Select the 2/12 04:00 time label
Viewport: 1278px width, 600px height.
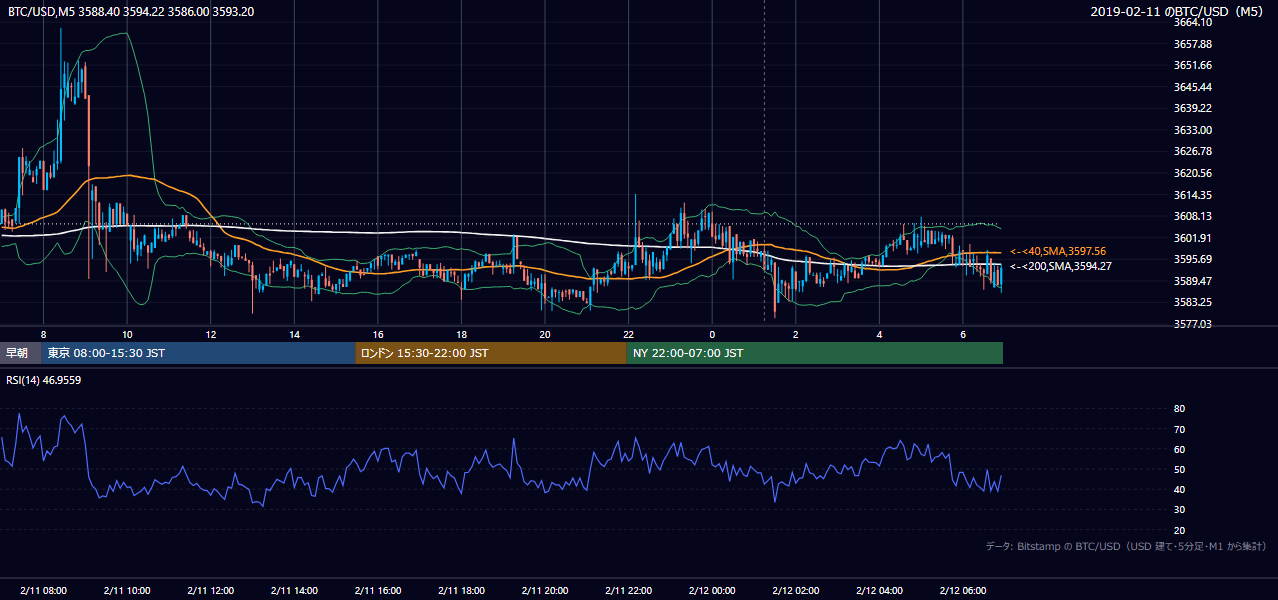point(879,590)
